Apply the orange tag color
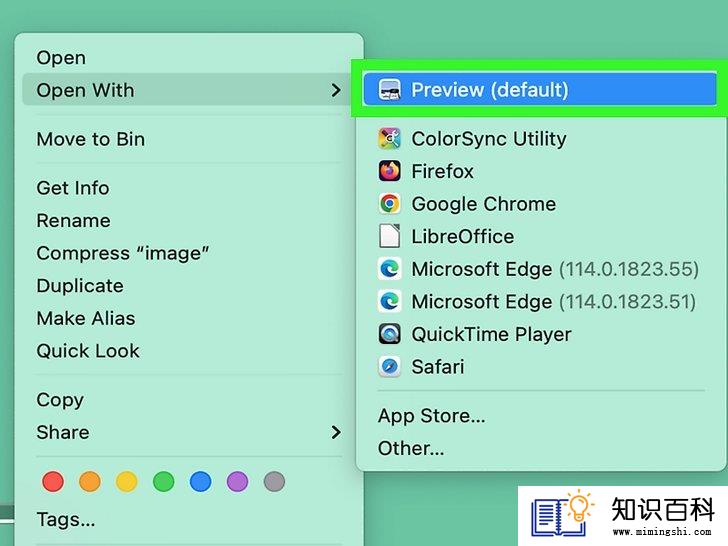This screenshot has height=546, width=728. pos(90,481)
